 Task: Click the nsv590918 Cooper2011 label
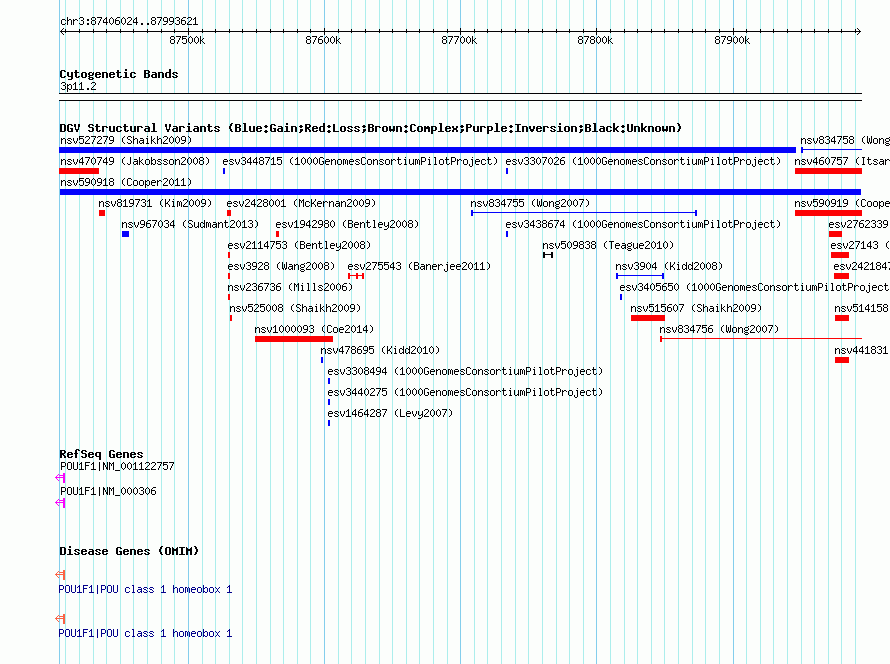[126, 182]
